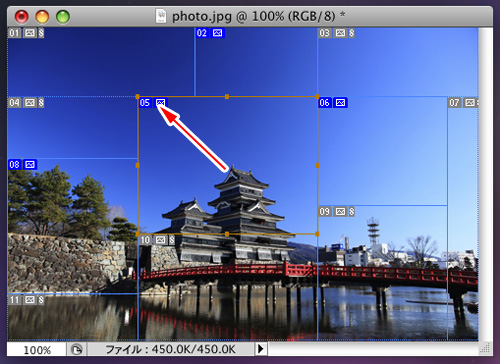
Task: Click the slice 06 image type icon
Action: pos(341,102)
